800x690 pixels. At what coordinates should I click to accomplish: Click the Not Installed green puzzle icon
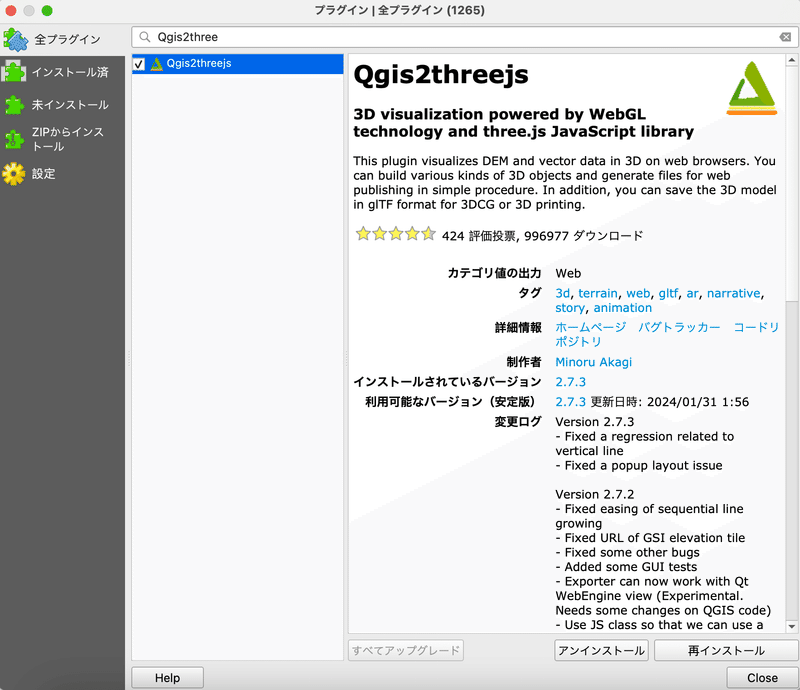[x=16, y=103]
